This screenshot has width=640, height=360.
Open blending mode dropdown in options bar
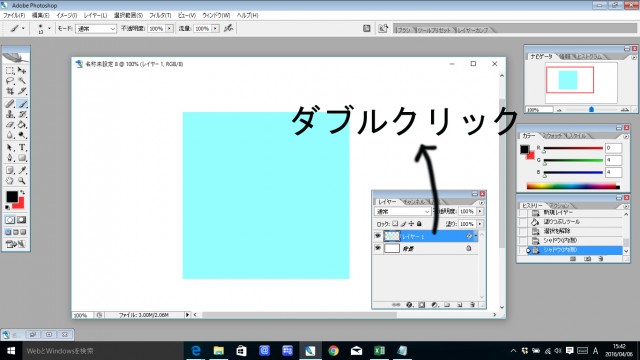coord(96,29)
